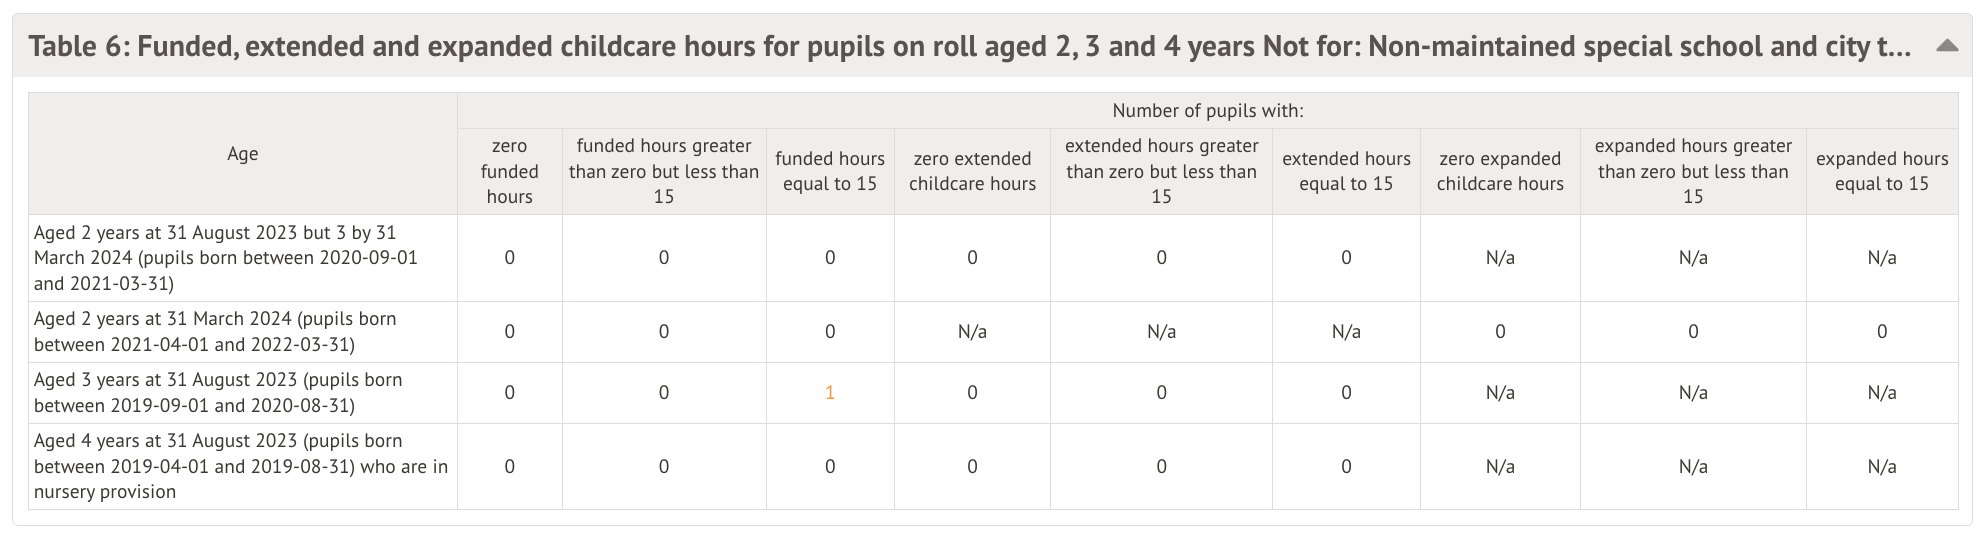Screen dimensions: 1978x542
Task: Click N/a under zero extended childcare hours
Action: tap(972, 332)
